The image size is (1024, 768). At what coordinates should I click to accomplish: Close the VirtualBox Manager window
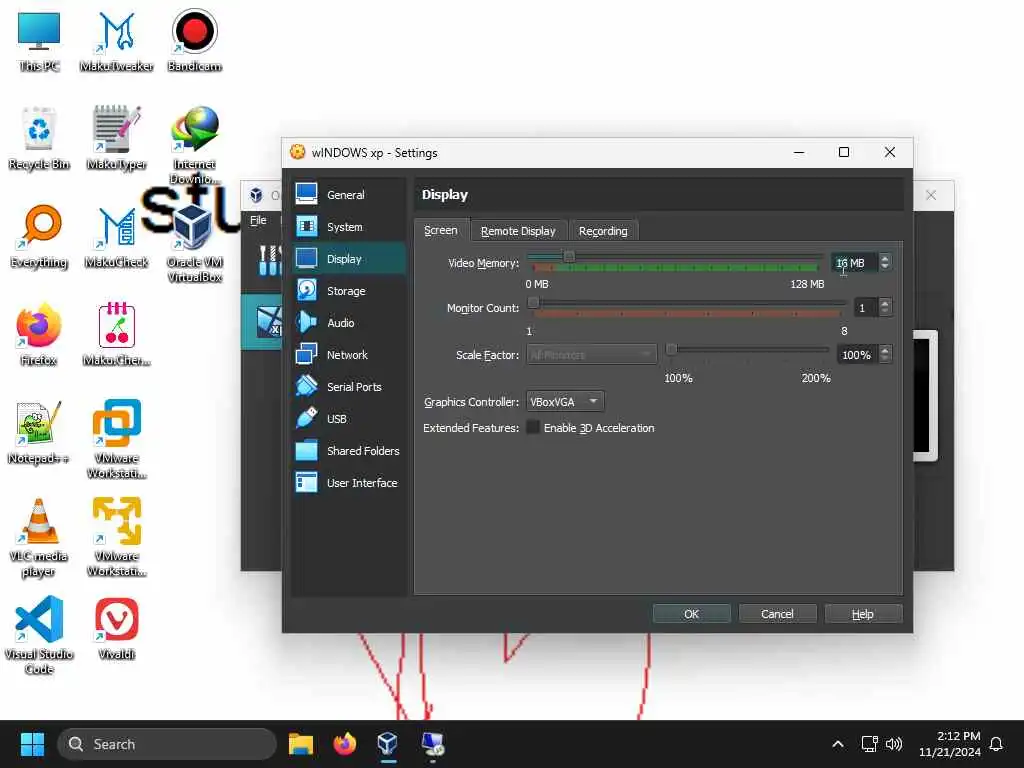[931, 195]
